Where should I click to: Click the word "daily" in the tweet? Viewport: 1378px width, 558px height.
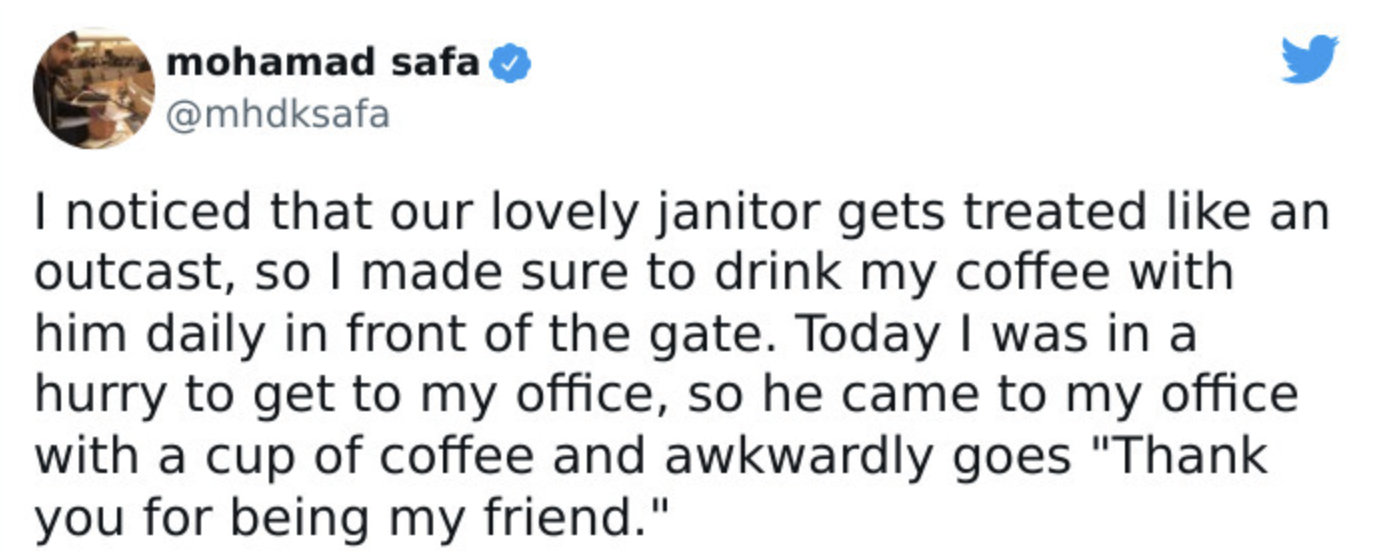pos(200,336)
